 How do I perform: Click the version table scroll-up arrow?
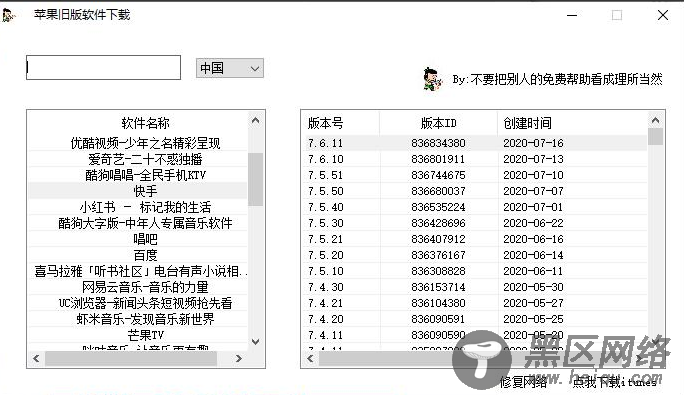coord(655,120)
